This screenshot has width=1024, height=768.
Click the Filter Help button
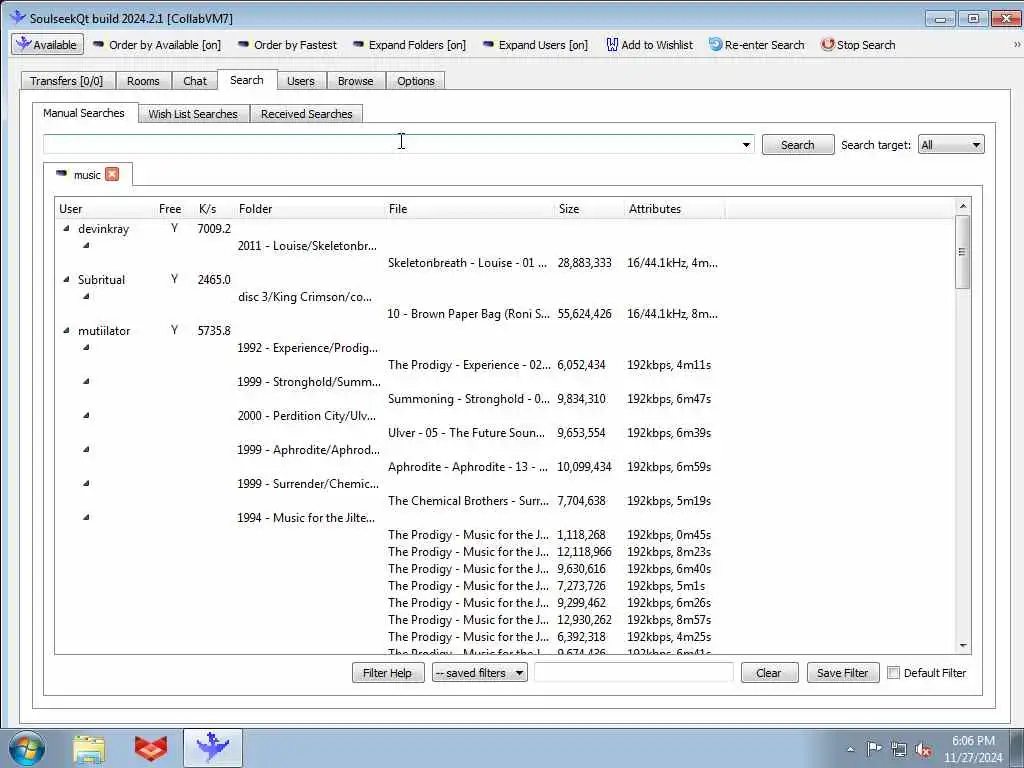[387, 673]
